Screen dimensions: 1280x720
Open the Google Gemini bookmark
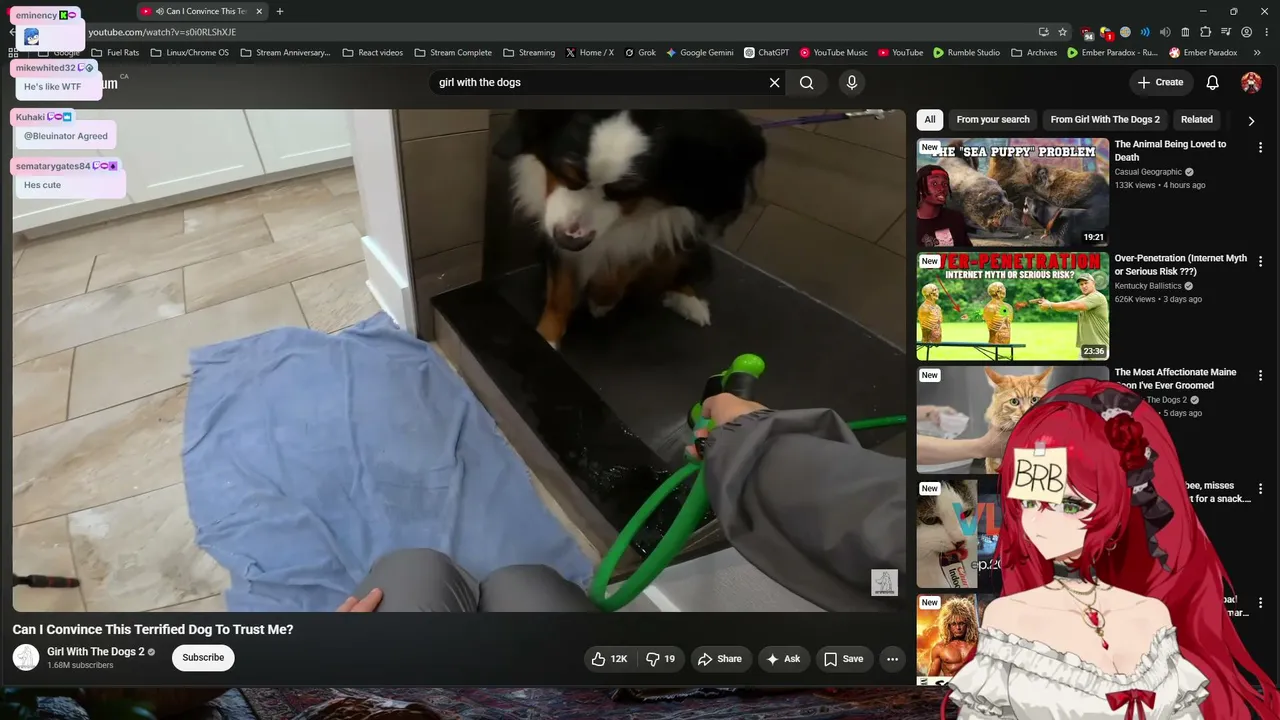[700, 53]
